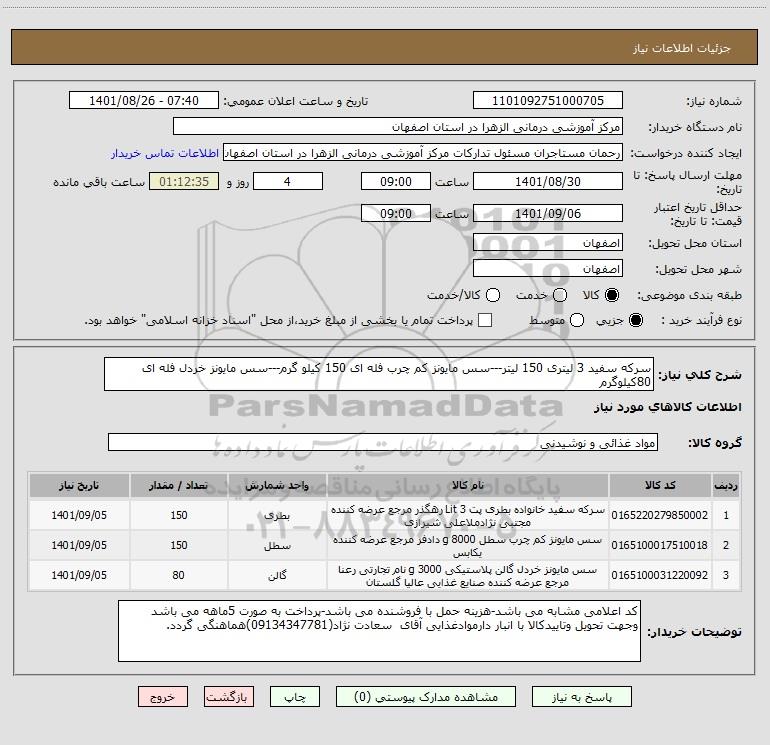The width and height of the screenshot is (770, 745).
Task: Click the white vinegar product name cell
Action: tap(468, 516)
